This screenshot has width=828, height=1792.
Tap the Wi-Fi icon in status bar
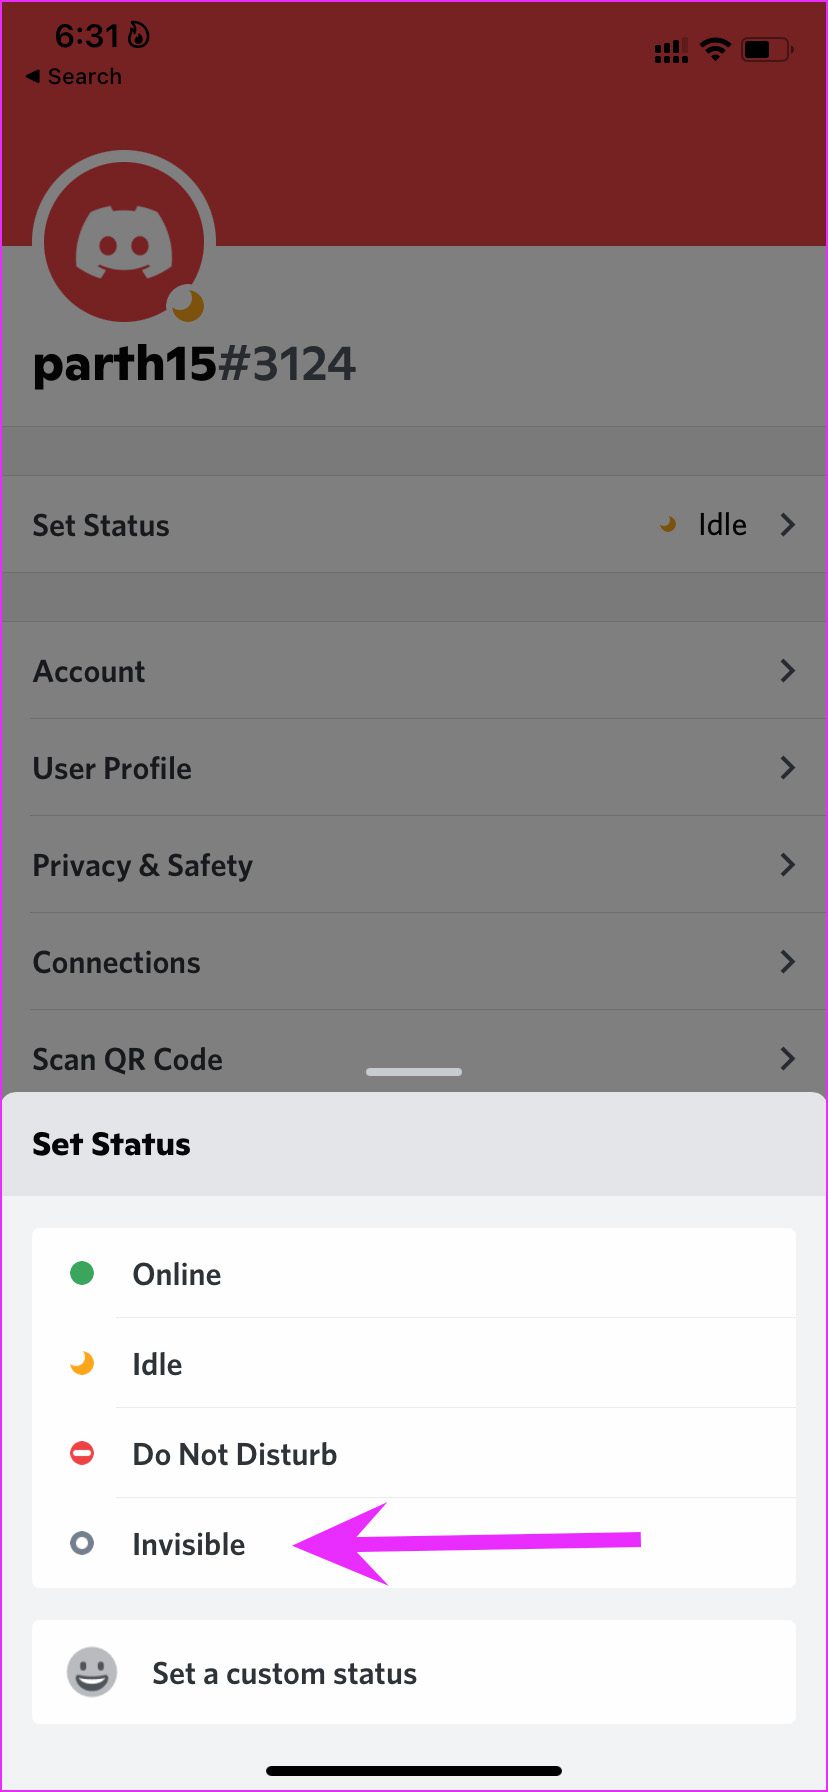(x=715, y=49)
